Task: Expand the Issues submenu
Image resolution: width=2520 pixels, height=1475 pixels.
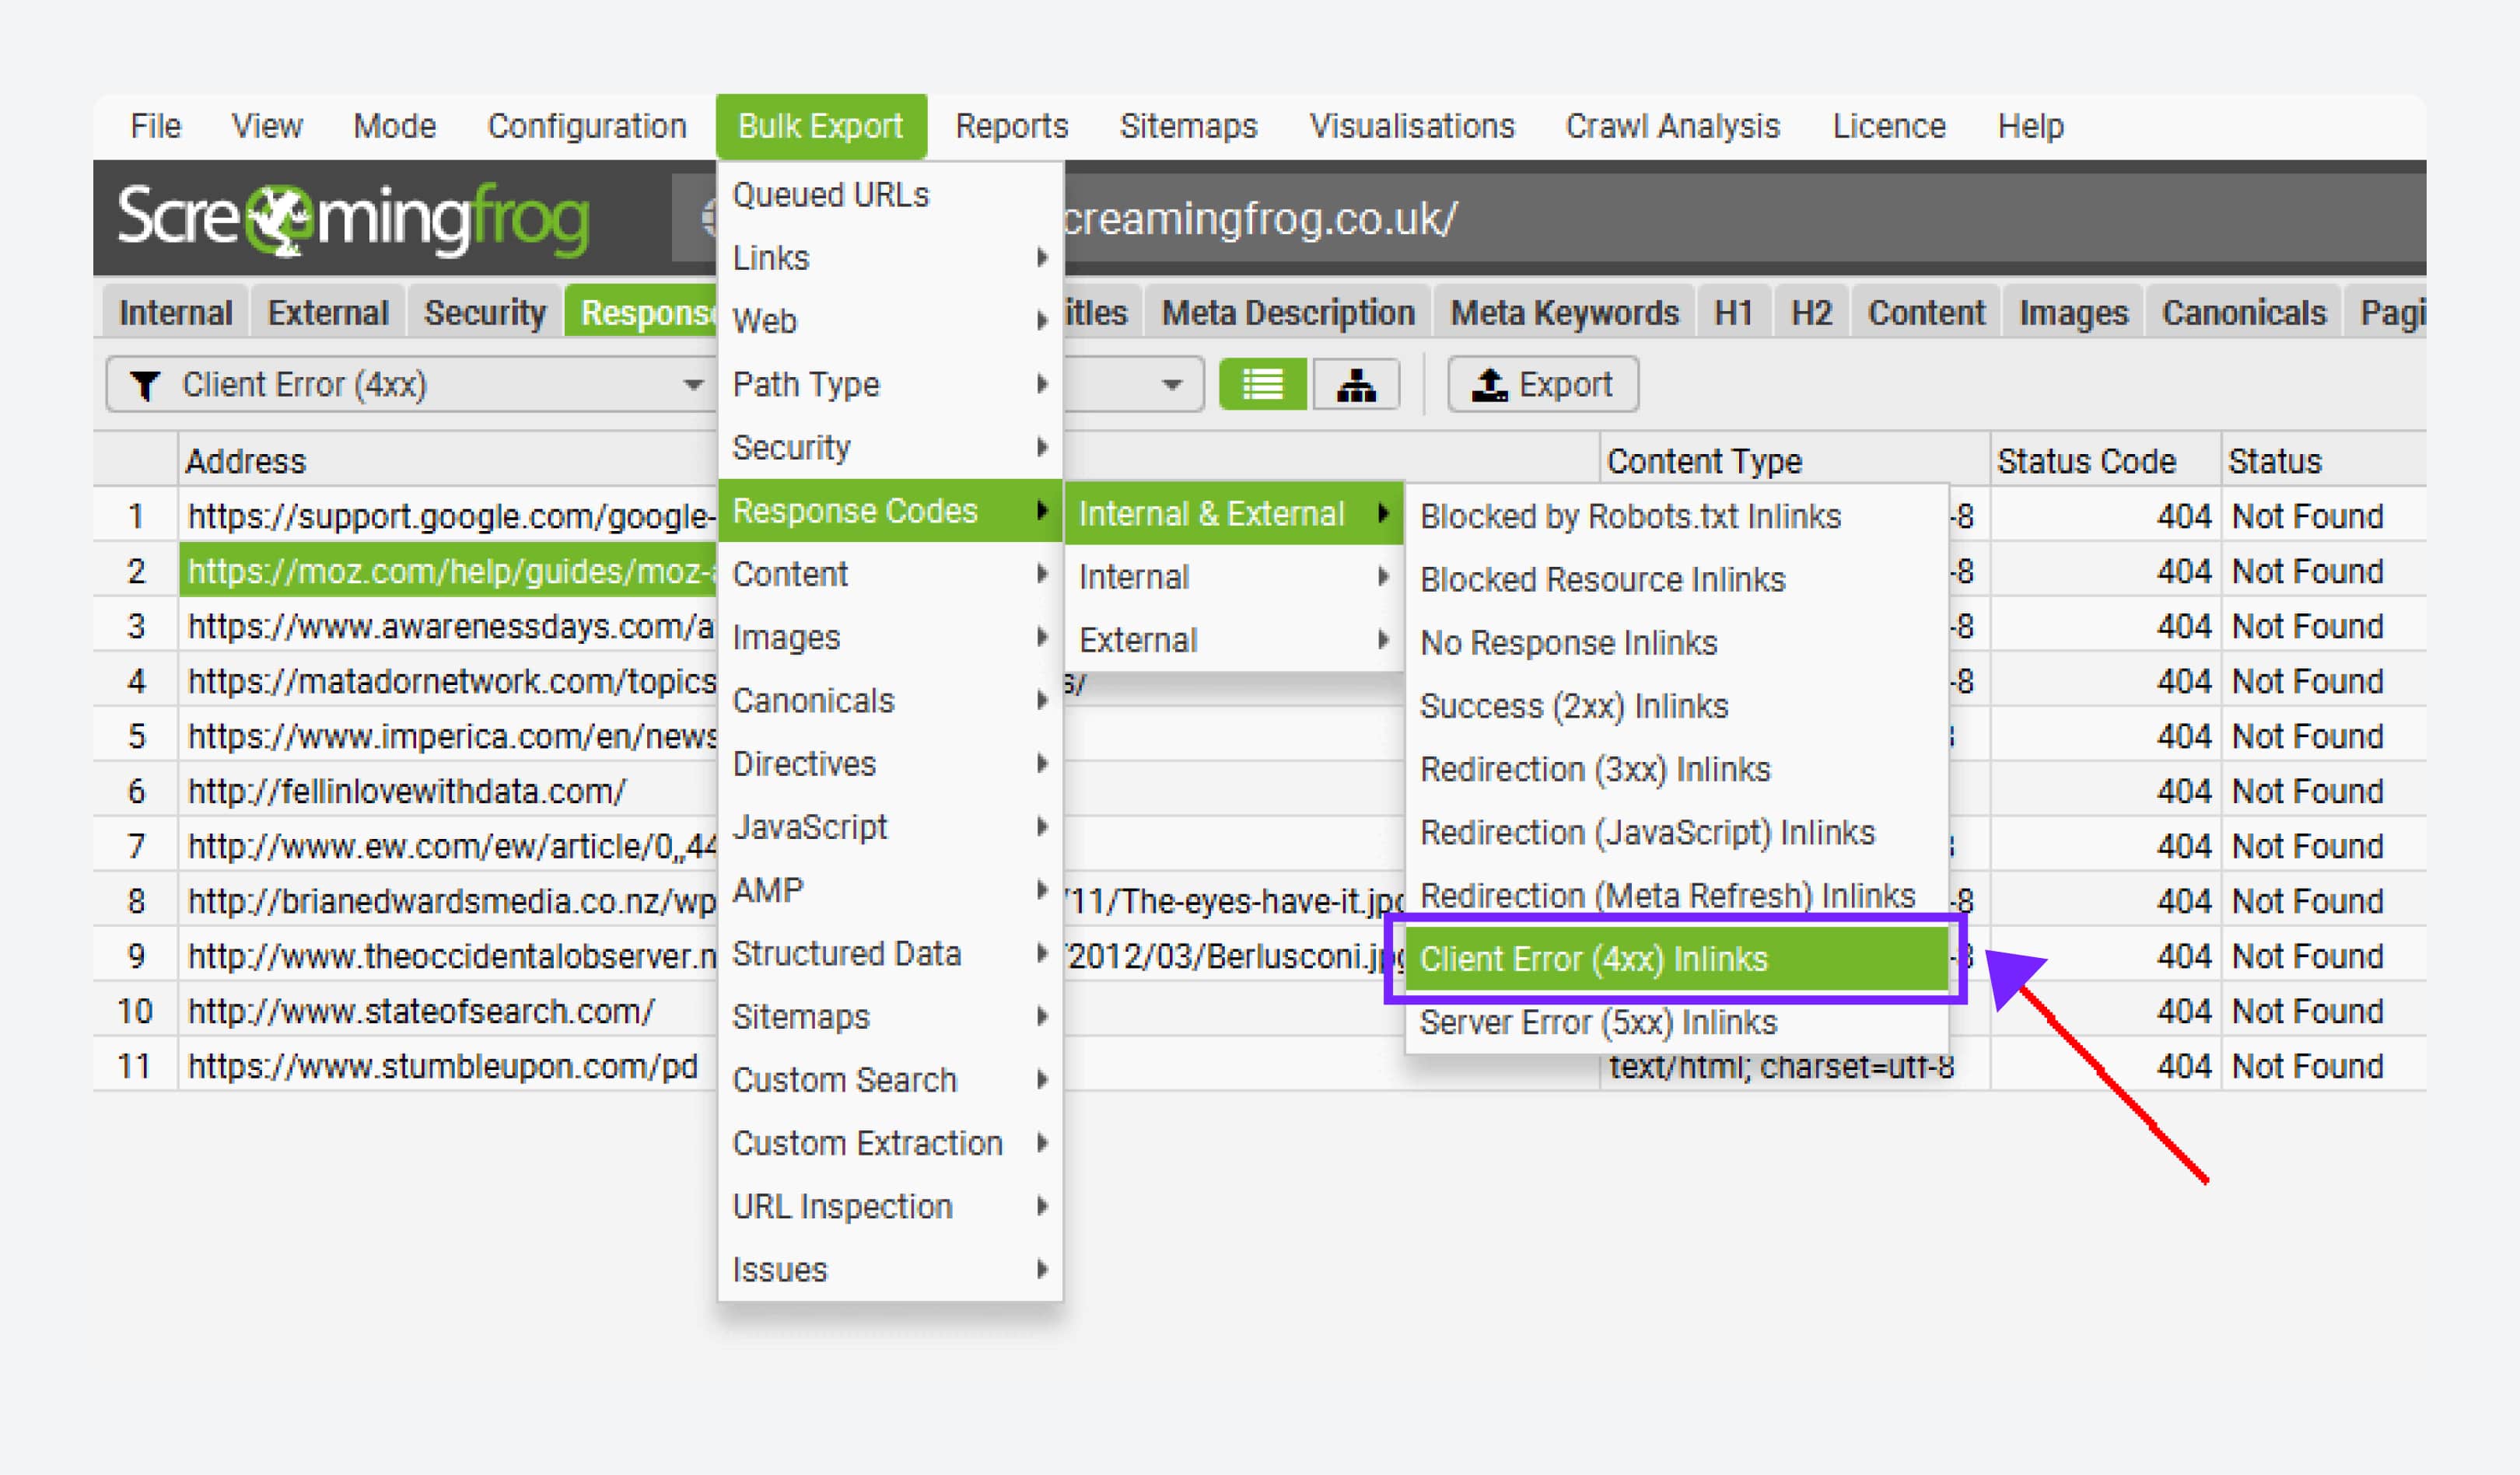Action: point(890,1270)
